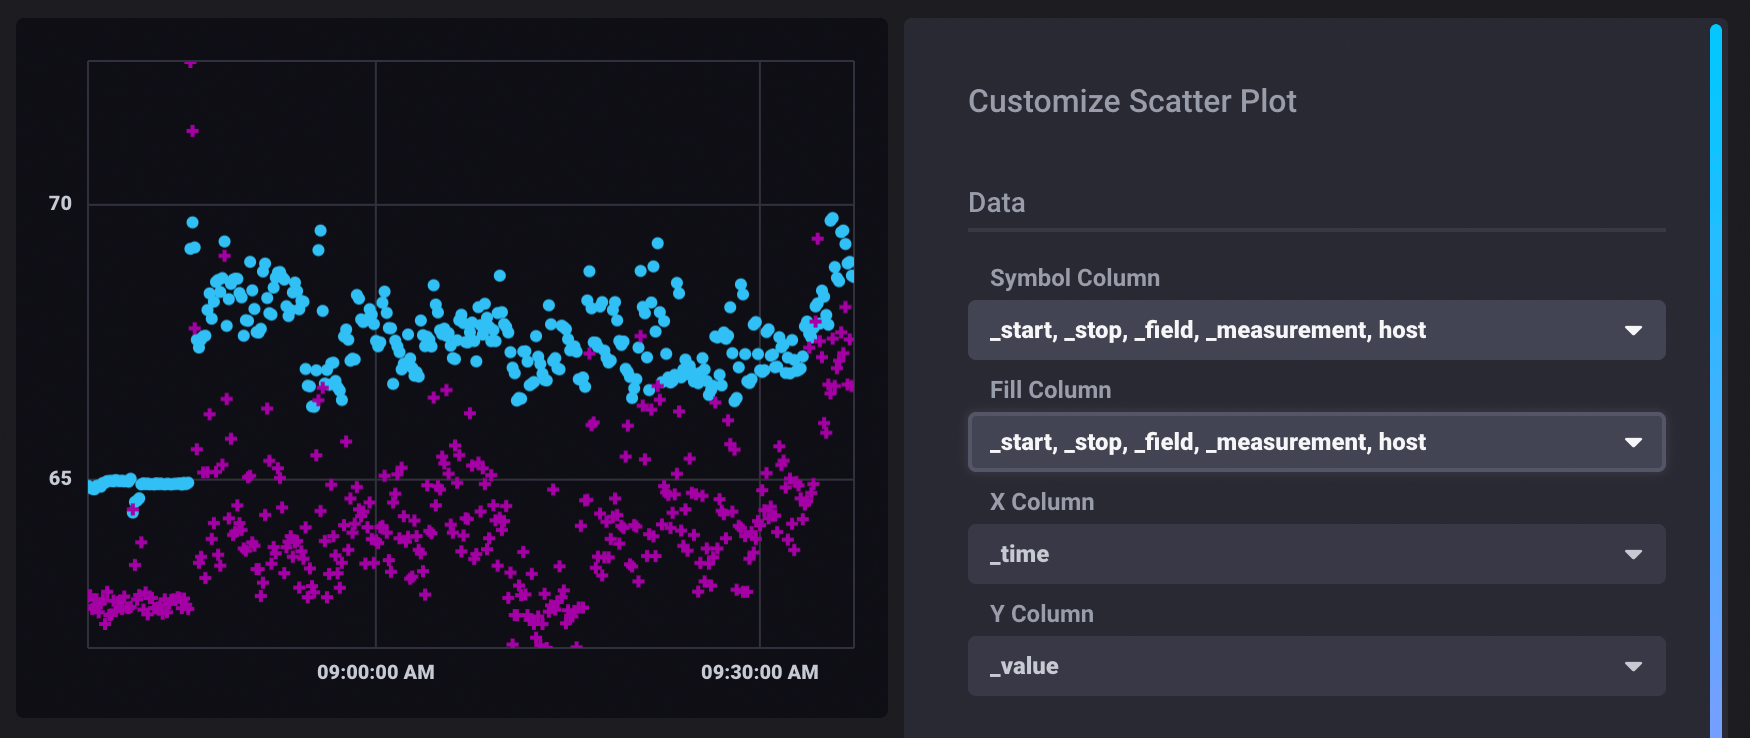Click the caret arrow in X Column selector
Image resolution: width=1750 pixels, height=738 pixels.
[x=1633, y=554]
